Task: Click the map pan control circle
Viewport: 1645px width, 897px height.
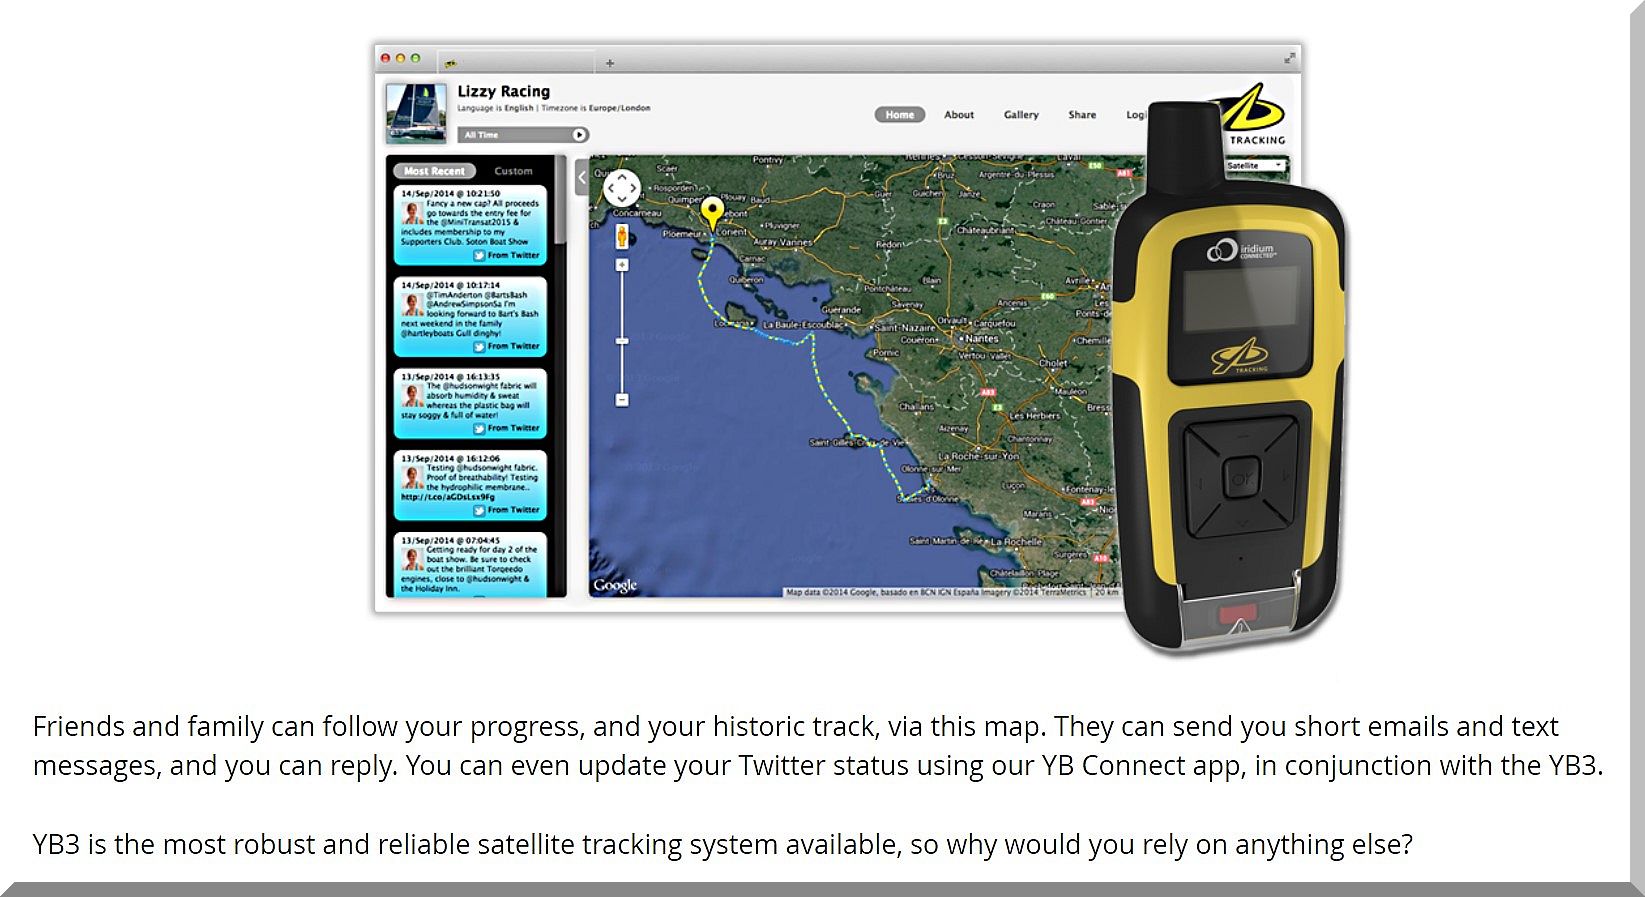Action: tap(621, 188)
